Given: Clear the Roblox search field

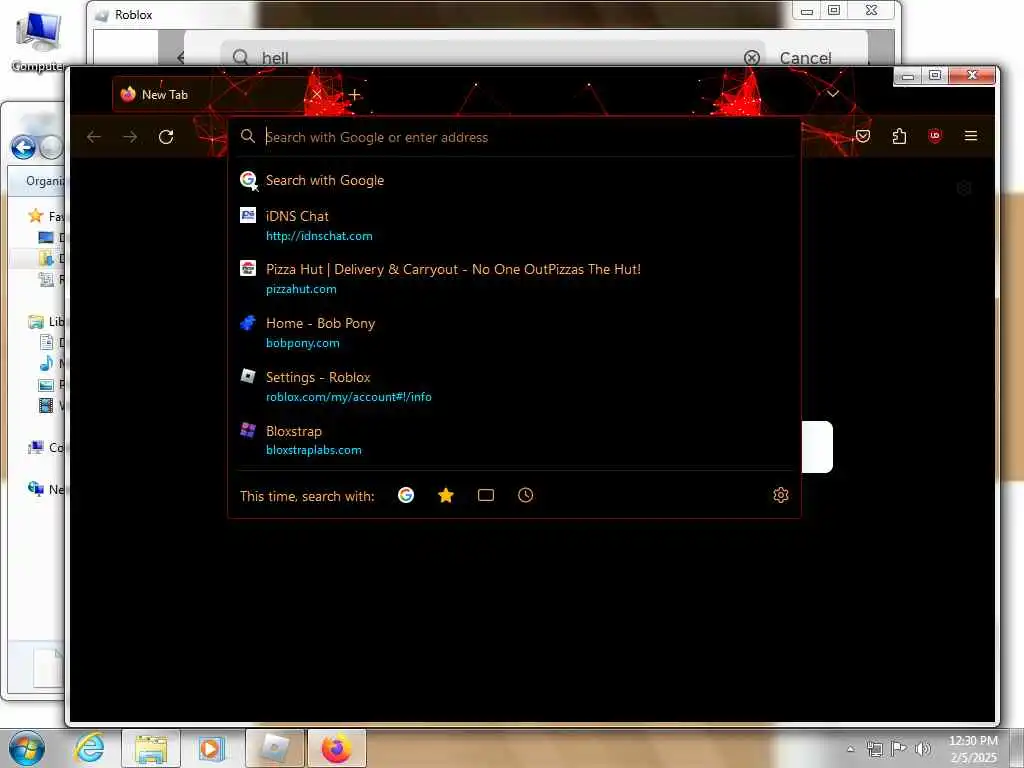Looking at the screenshot, I should pyautogui.click(x=752, y=58).
